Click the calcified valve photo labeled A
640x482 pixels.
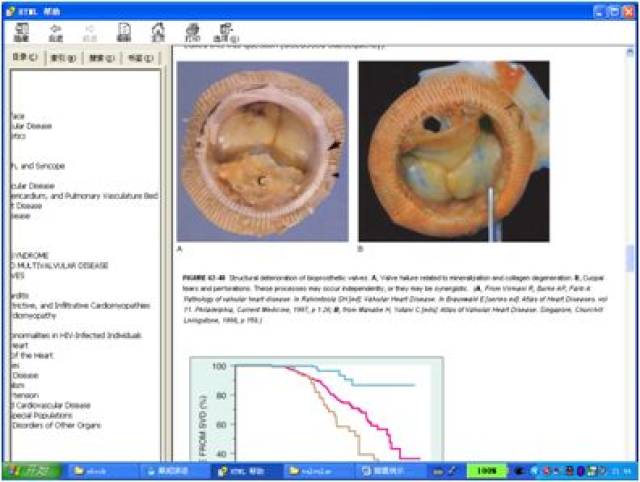click(263, 151)
